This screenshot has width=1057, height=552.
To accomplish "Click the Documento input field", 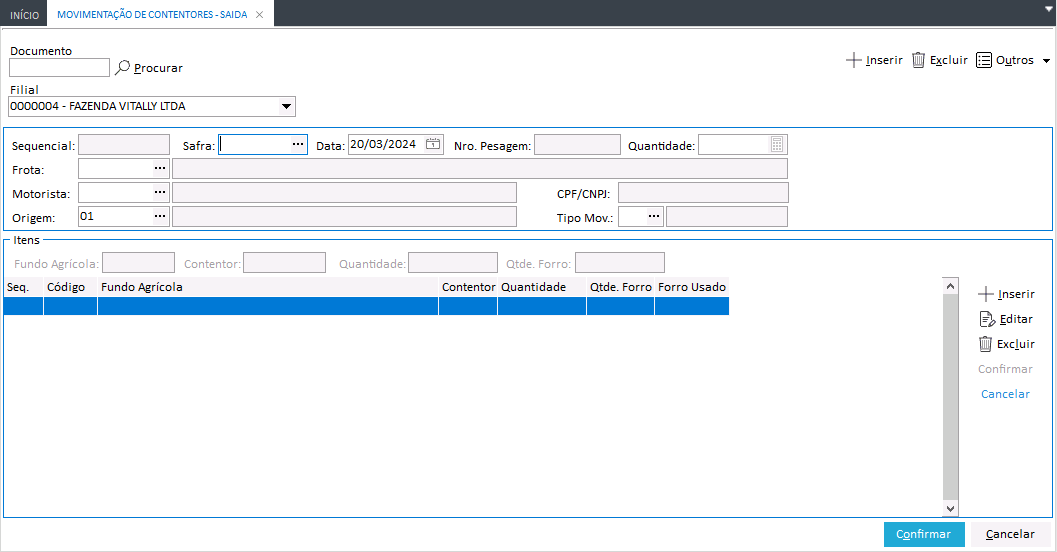I will click(59, 68).
